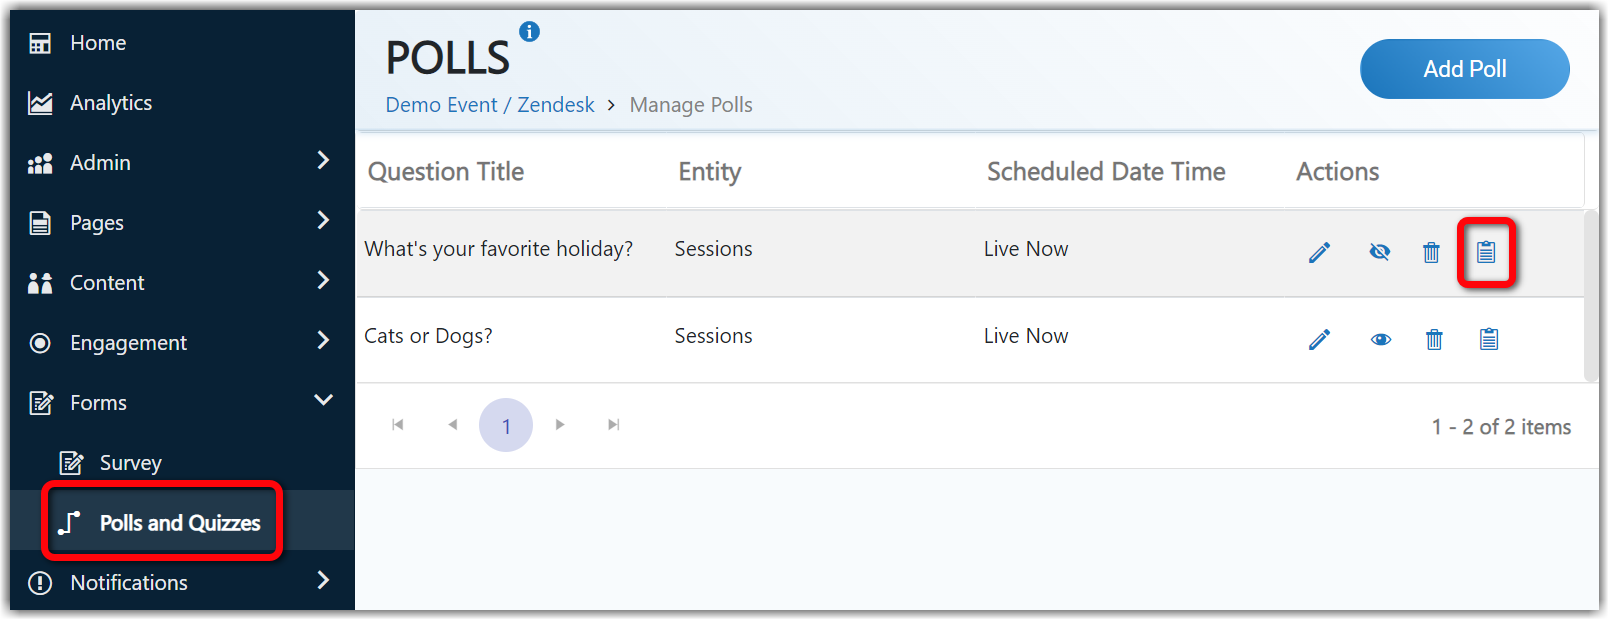Delete the 'What's your favorite holiday?' poll
Image resolution: width=1609 pixels, height=620 pixels.
point(1431,252)
